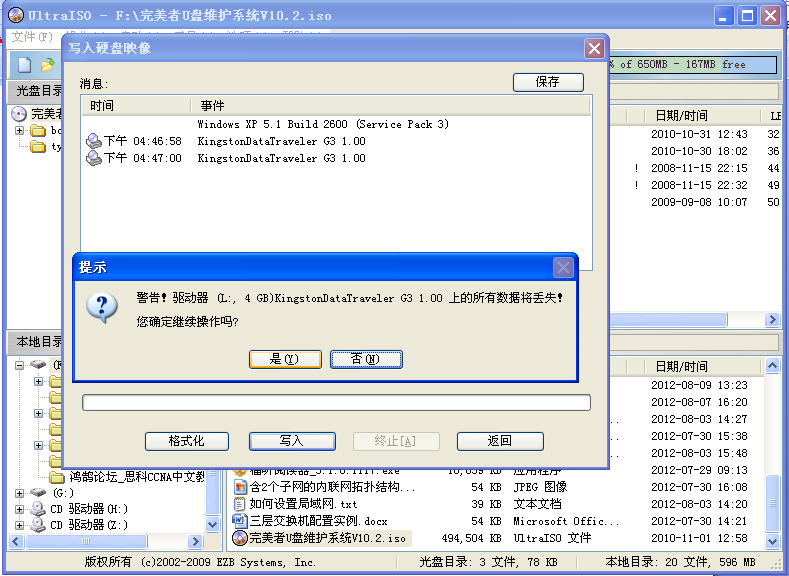Click the local tree scroll-right arrow

coord(195,541)
